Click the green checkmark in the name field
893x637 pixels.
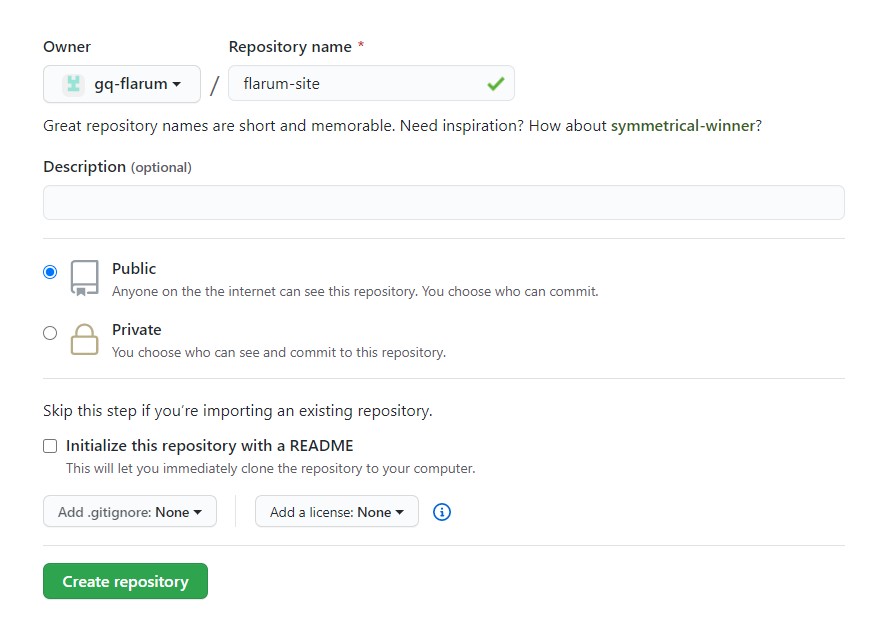click(x=495, y=84)
